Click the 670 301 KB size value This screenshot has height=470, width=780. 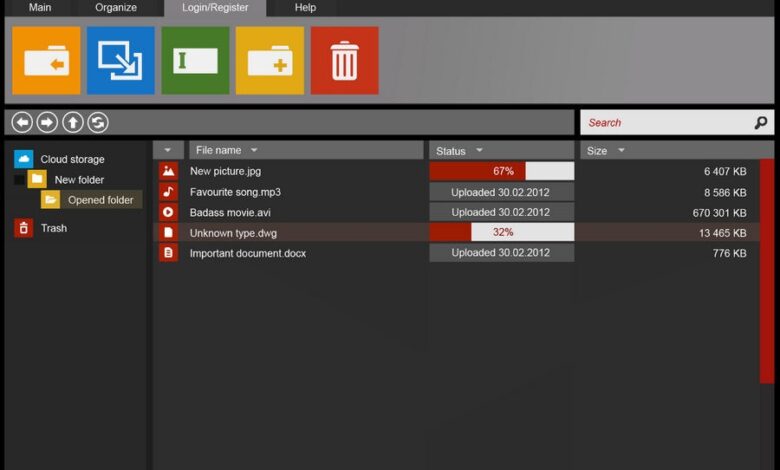[x=720, y=213]
